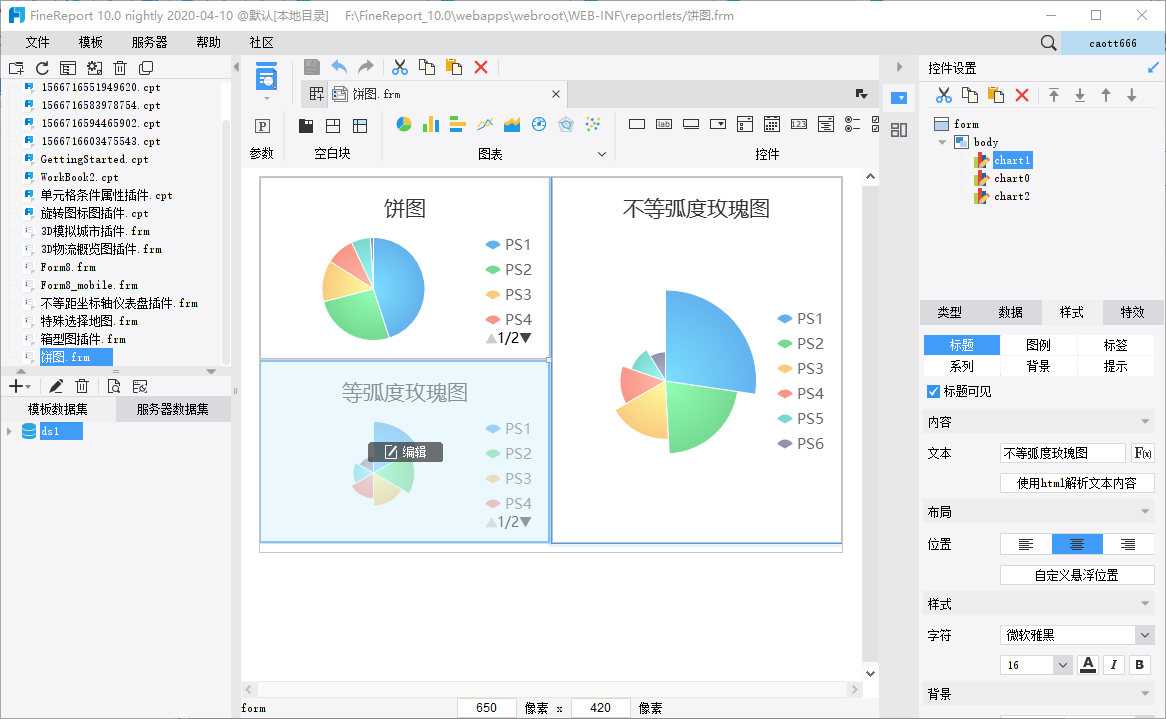Insert a pie chart from chart toolbar
Image resolution: width=1166 pixels, height=719 pixels.
(404, 124)
